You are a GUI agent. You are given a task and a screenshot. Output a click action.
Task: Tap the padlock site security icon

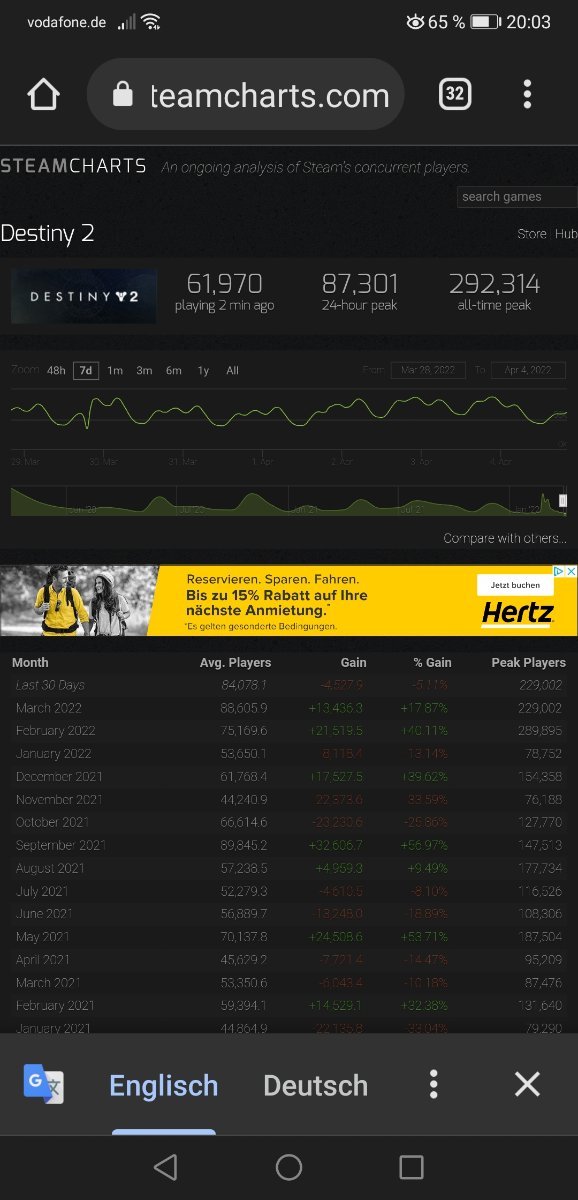[123, 94]
